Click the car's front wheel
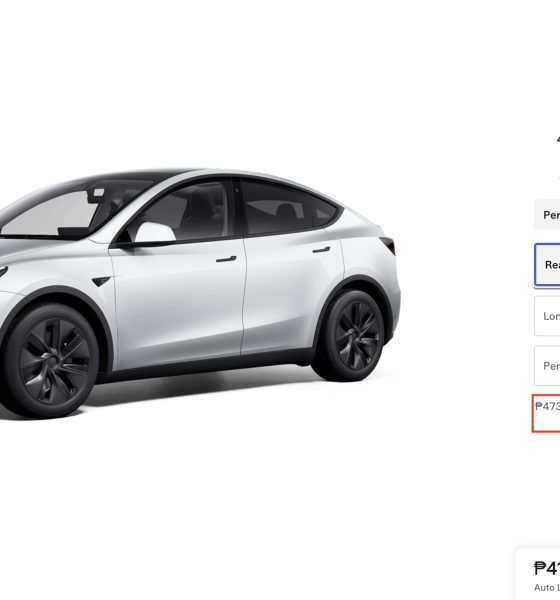Viewport: 560px width, 600px height. pos(52,361)
